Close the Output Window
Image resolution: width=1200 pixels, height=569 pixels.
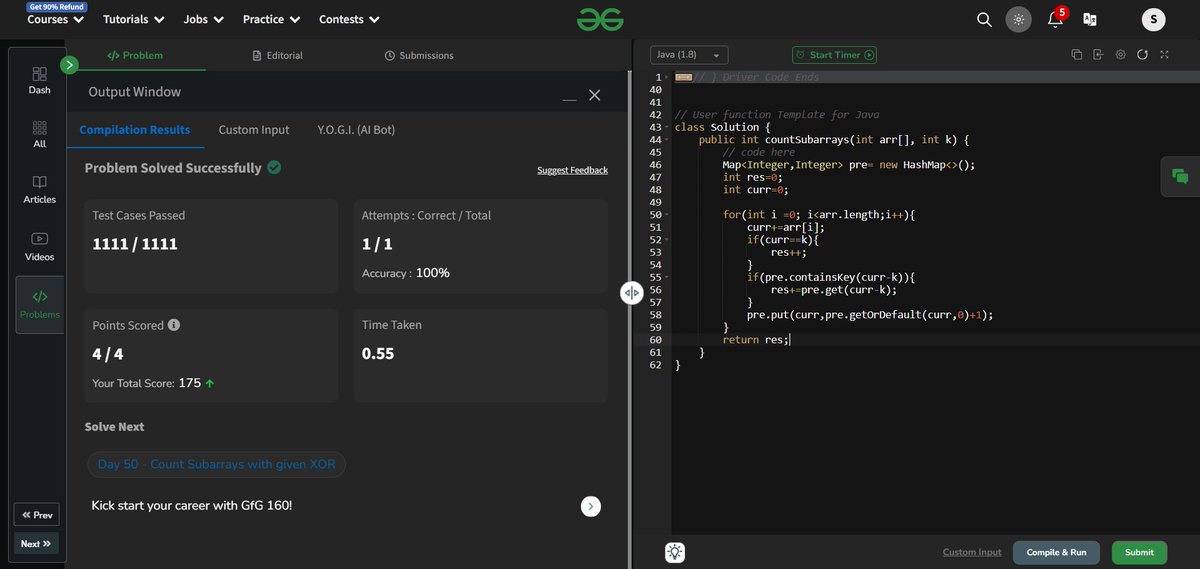click(595, 95)
